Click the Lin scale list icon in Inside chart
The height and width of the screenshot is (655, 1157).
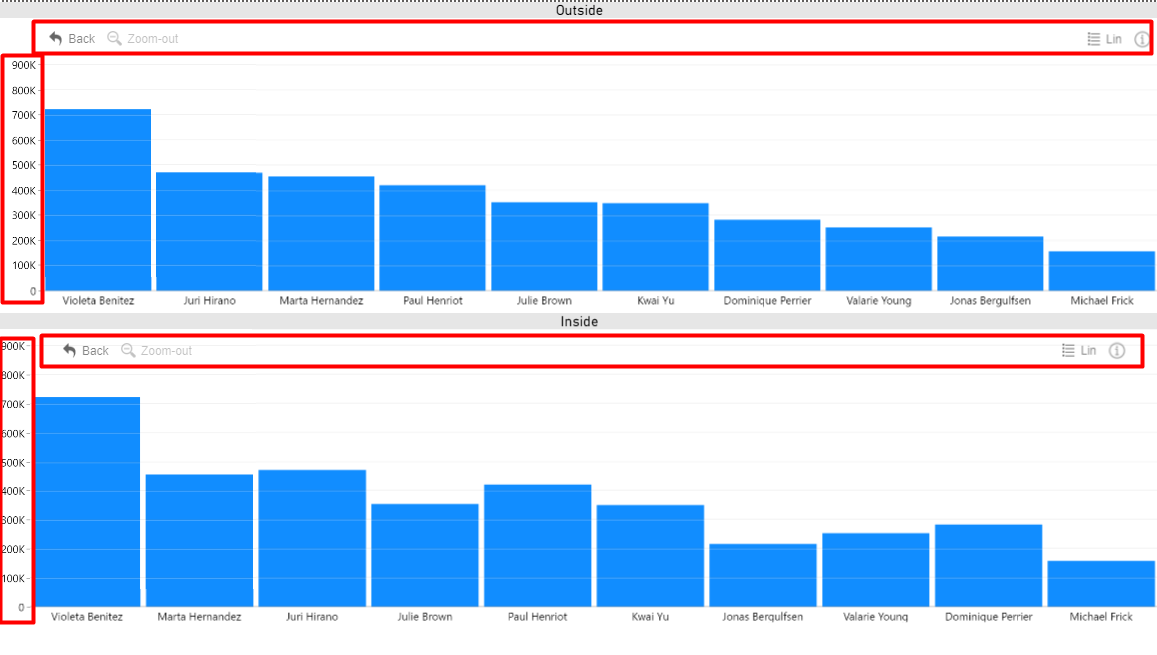(1067, 351)
